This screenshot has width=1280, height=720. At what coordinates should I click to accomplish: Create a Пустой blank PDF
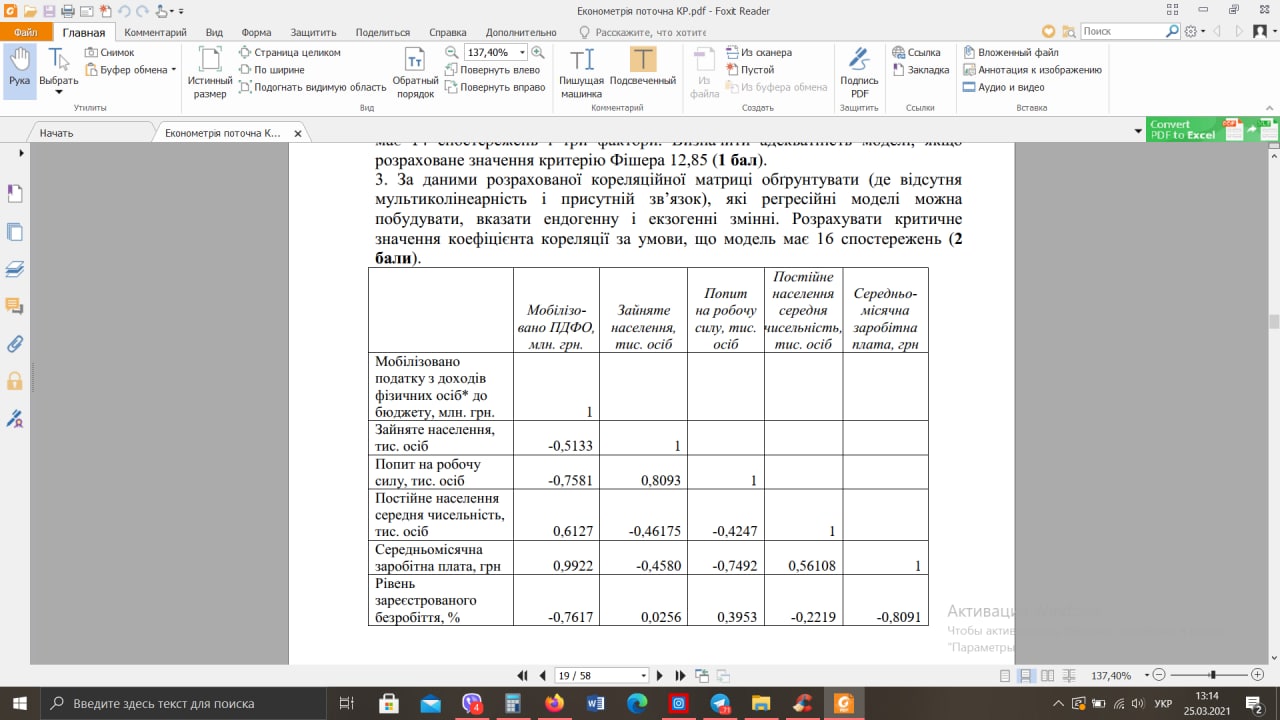(x=749, y=70)
